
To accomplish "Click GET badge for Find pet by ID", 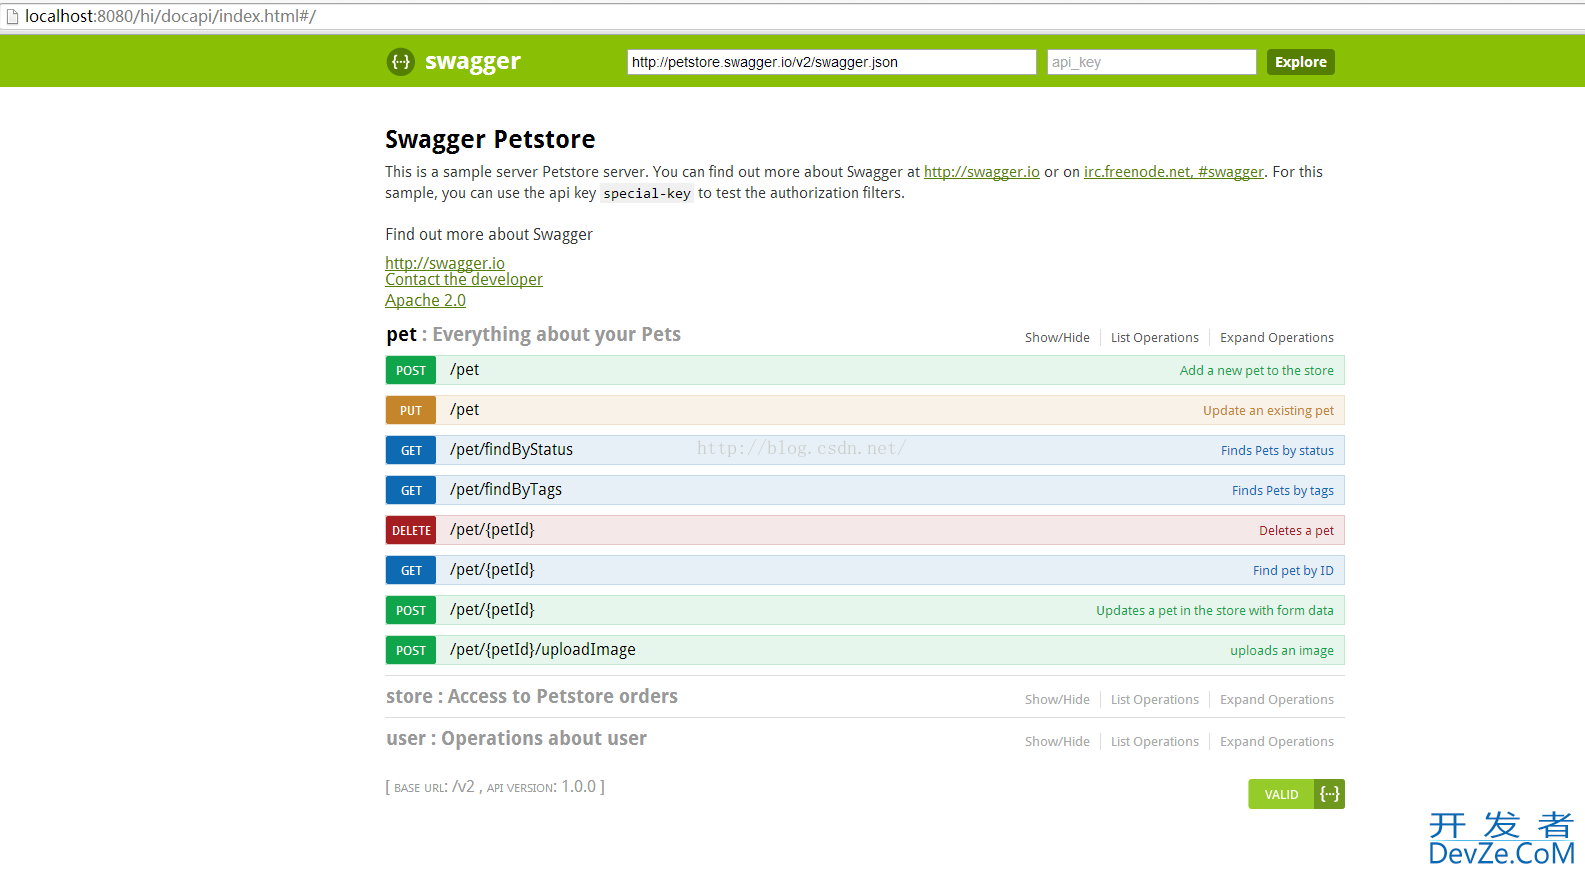I will [x=411, y=570].
